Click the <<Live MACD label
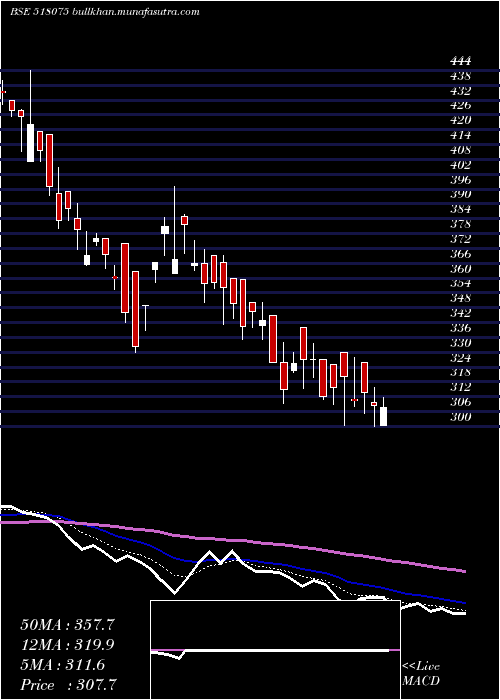 (421, 674)
